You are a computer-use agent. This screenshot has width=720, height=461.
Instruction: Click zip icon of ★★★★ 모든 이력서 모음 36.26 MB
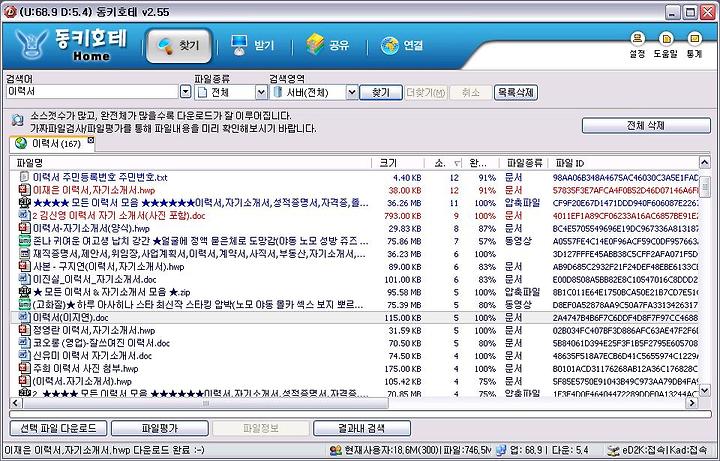[x=24, y=202]
